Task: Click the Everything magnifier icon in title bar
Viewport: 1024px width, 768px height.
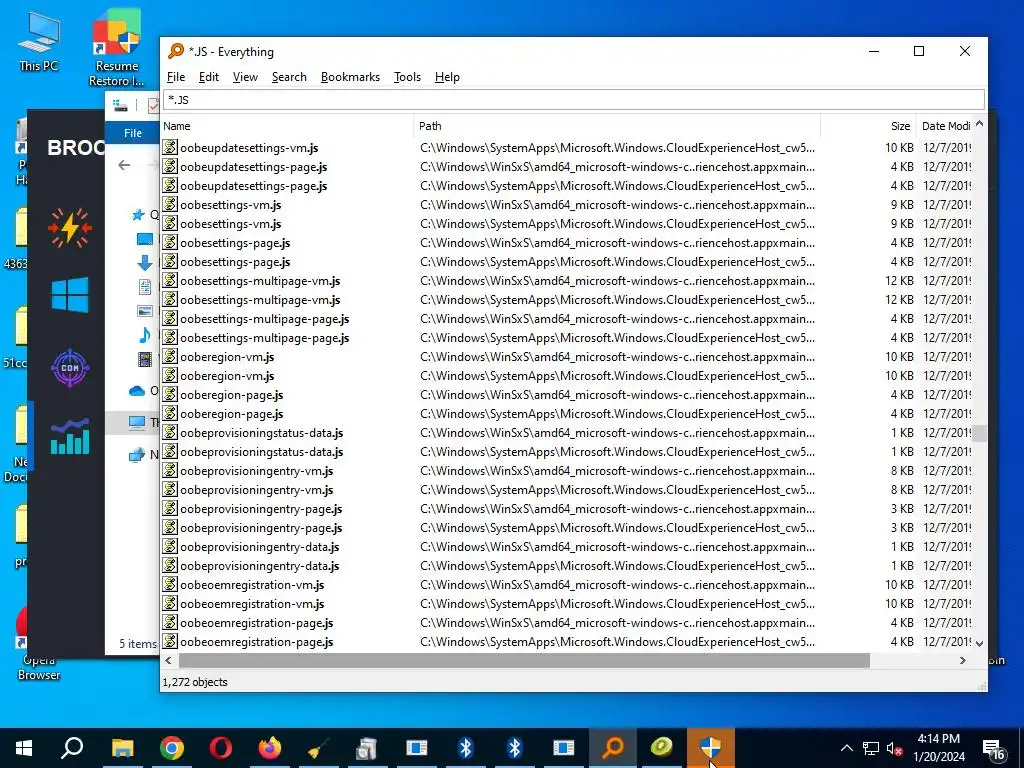Action: pos(175,51)
